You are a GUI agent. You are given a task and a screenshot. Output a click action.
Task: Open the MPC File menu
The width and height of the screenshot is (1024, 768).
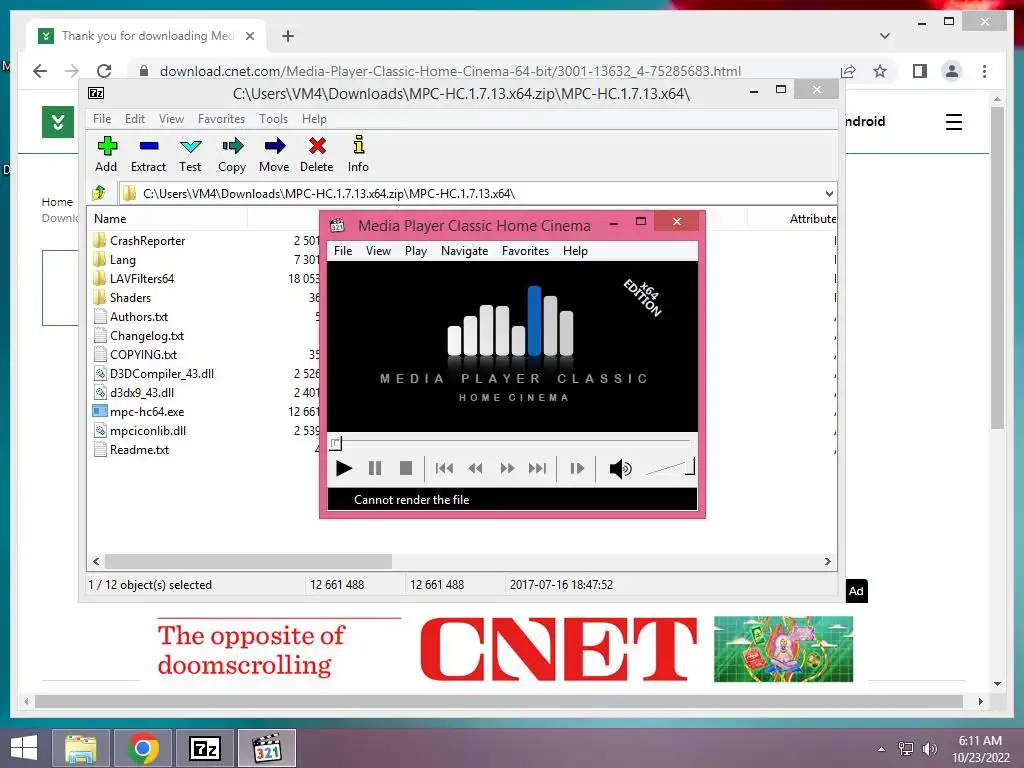pyautogui.click(x=343, y=251)
